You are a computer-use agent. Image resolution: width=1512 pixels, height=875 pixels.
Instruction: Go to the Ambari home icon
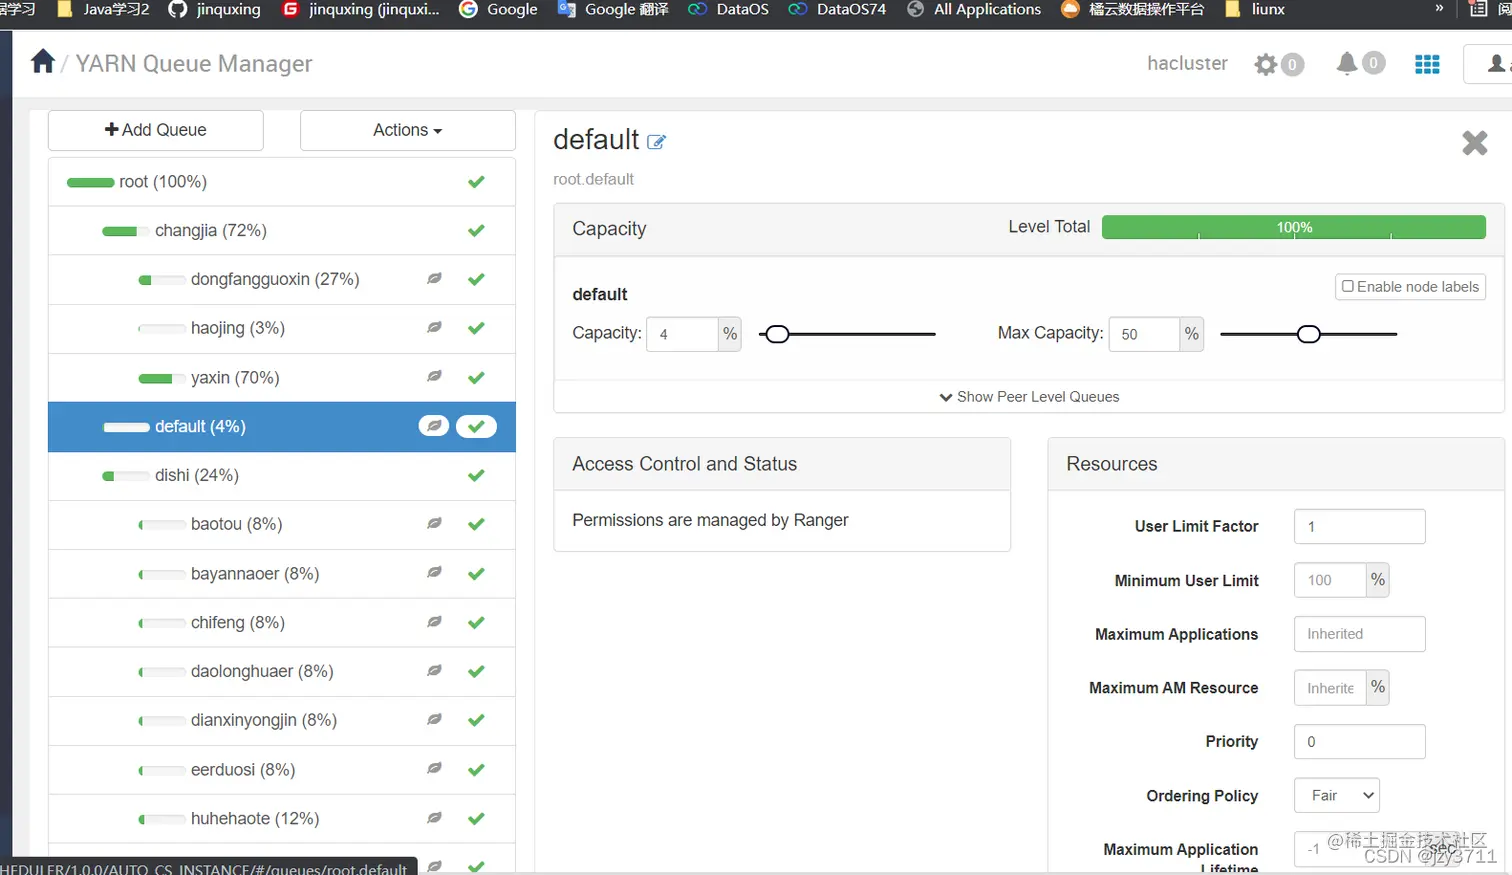click(x=43, y=62)
